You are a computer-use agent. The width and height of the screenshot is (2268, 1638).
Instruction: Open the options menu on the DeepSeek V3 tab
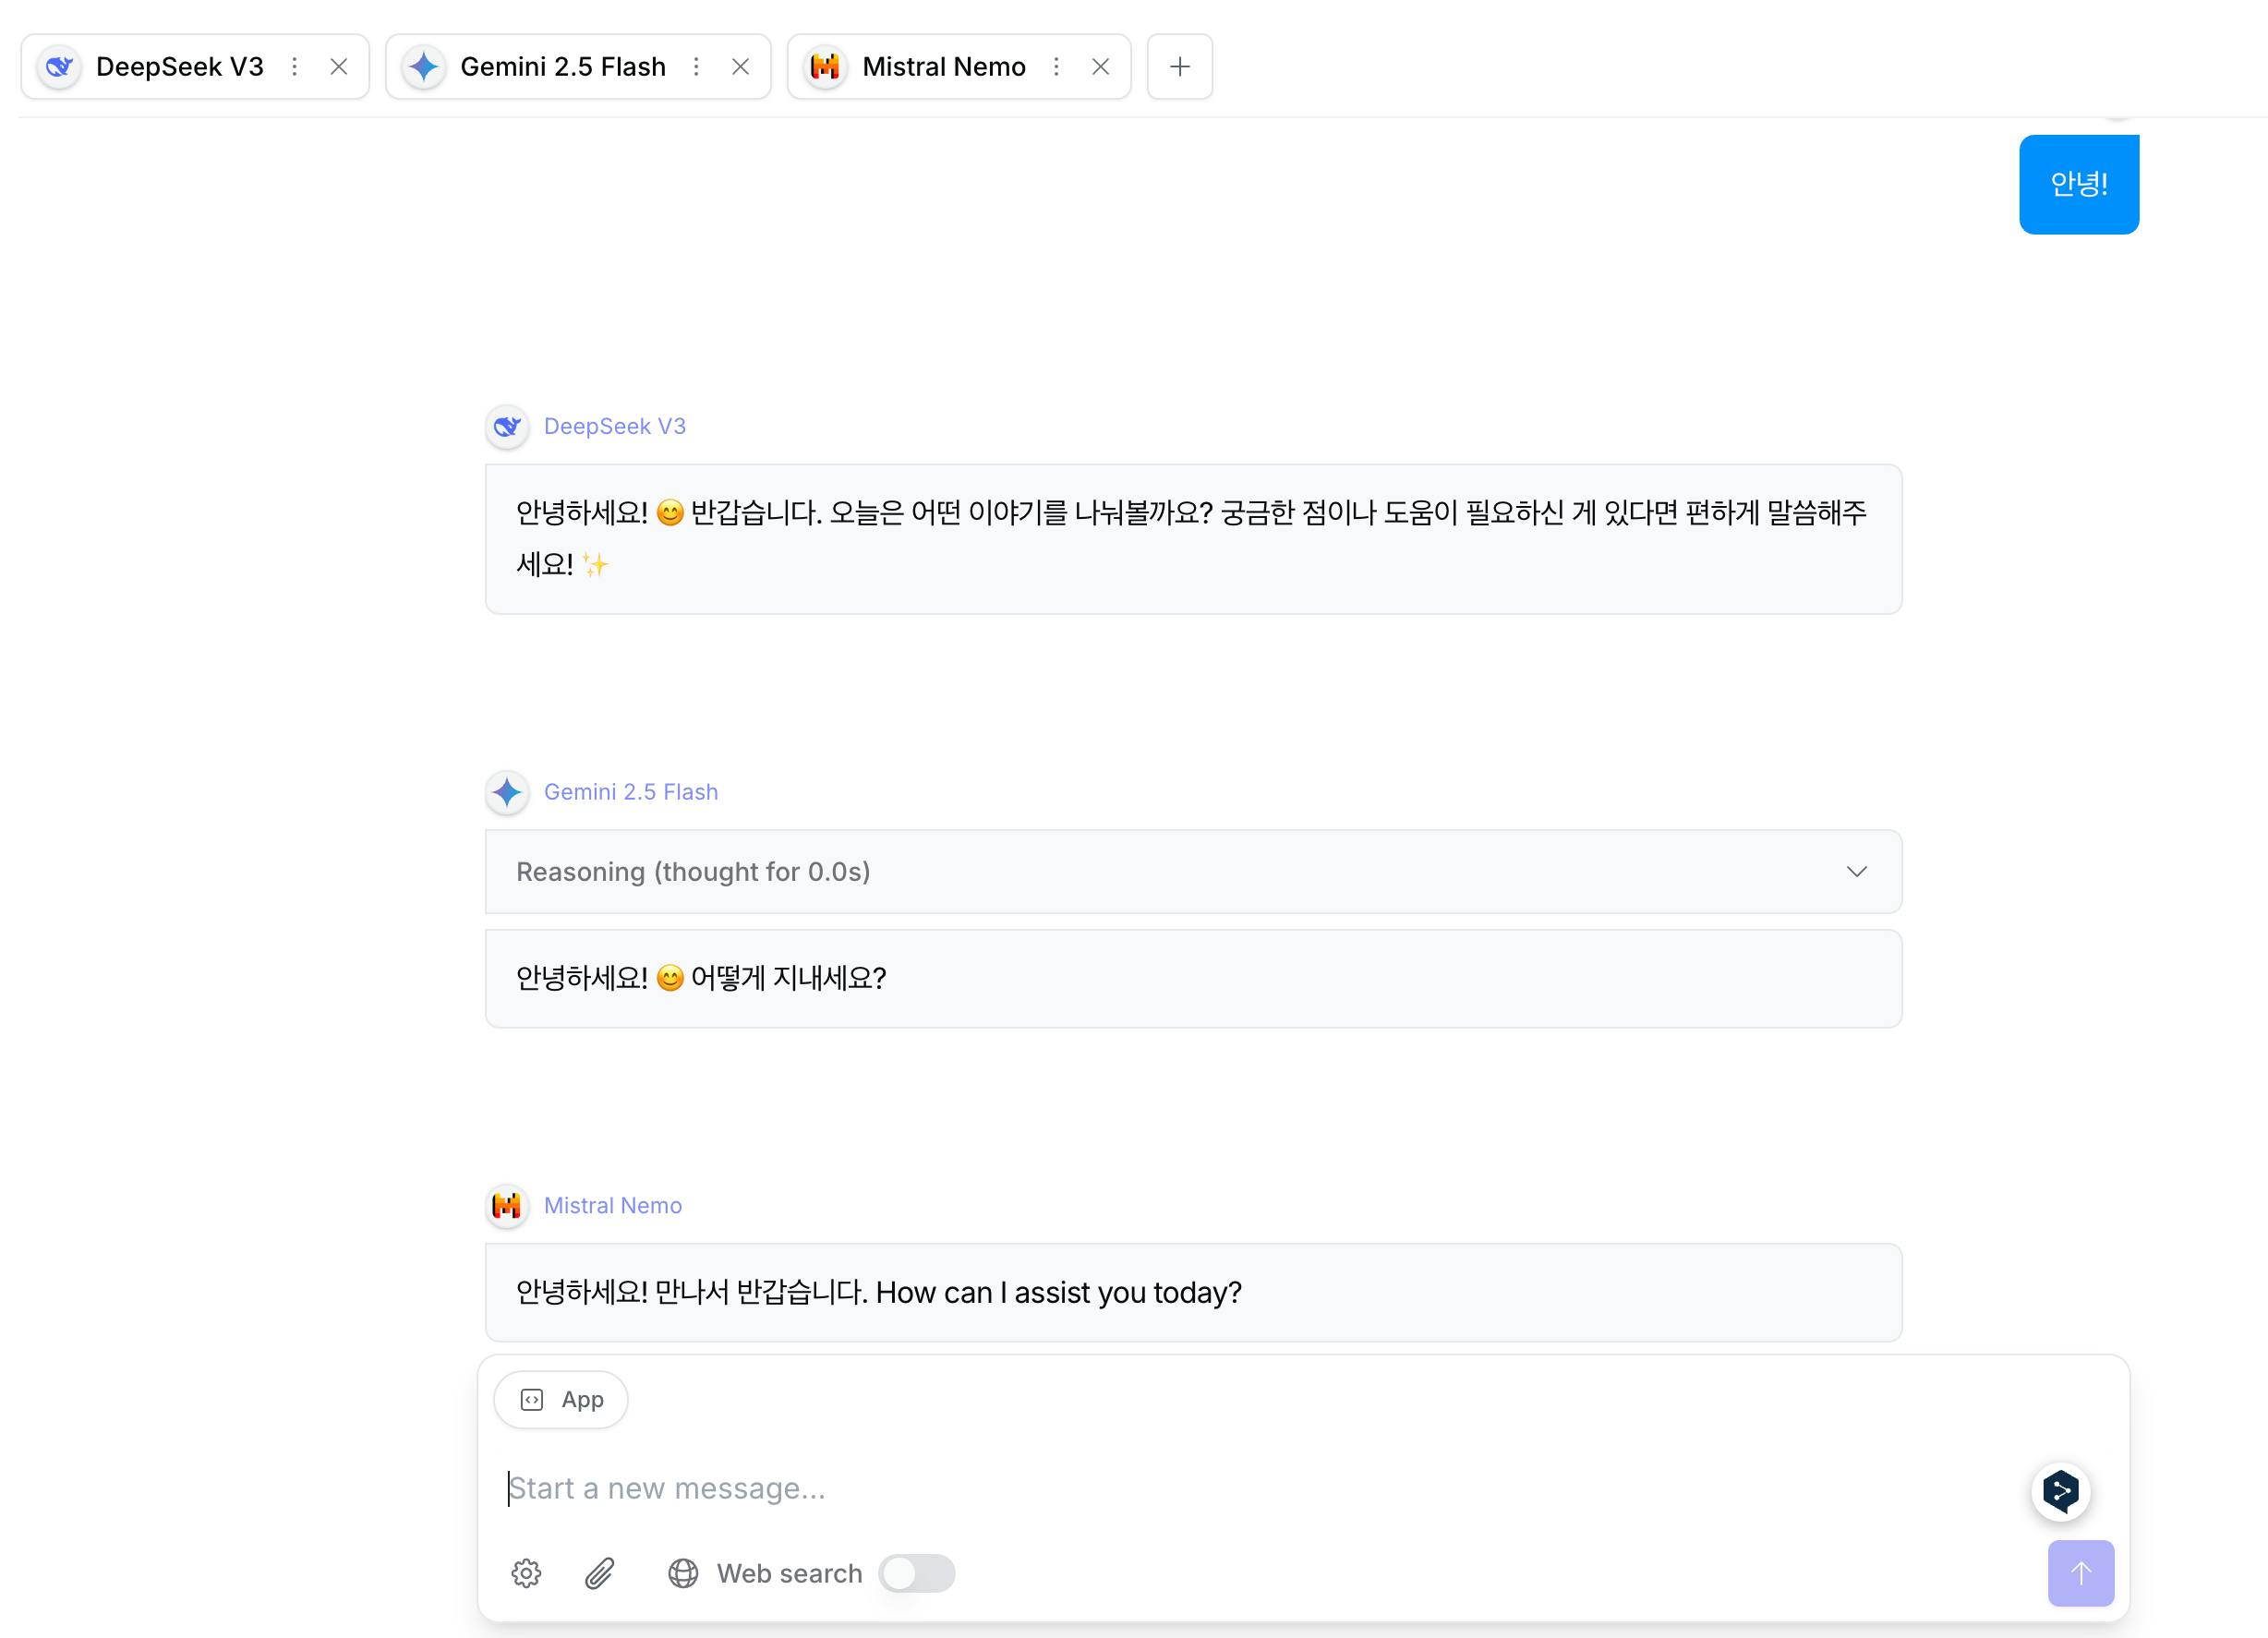(294, 66)
